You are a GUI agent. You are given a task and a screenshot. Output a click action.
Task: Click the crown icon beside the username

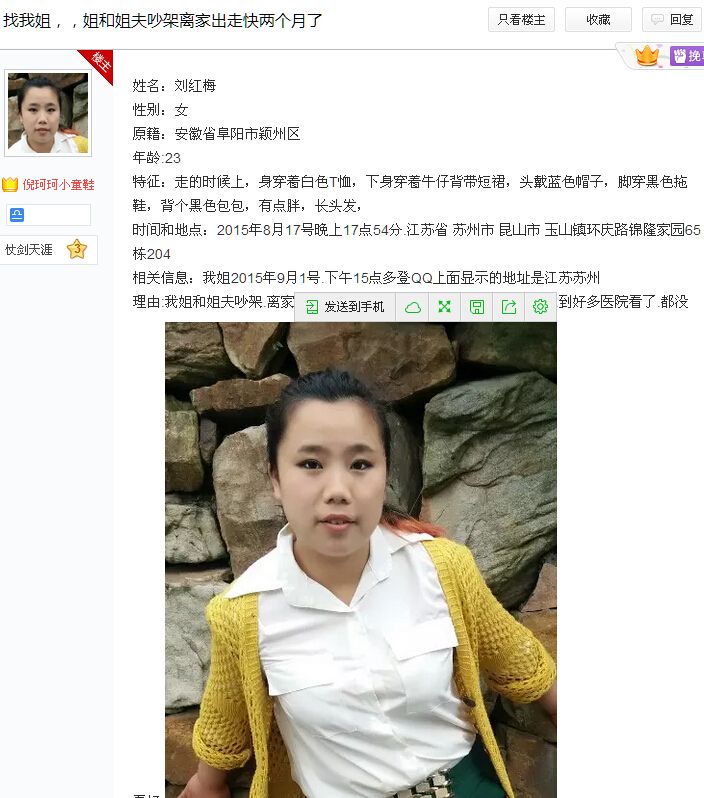tap(10, 184)
